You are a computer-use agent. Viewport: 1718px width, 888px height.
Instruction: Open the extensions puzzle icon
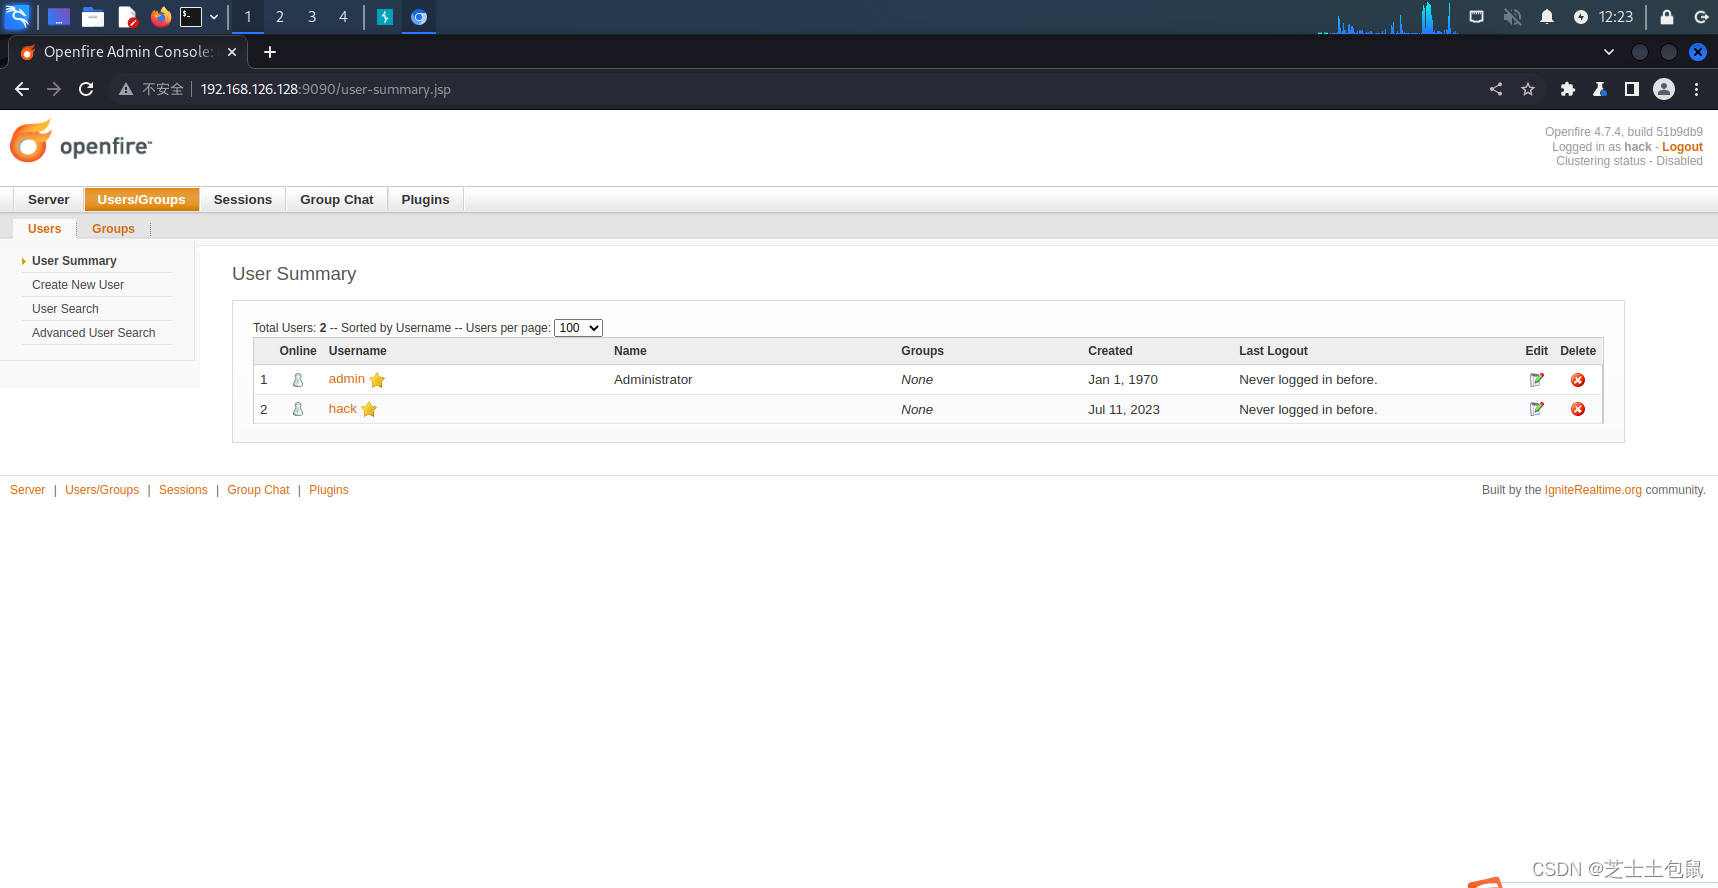click(x=1568, y=89)
